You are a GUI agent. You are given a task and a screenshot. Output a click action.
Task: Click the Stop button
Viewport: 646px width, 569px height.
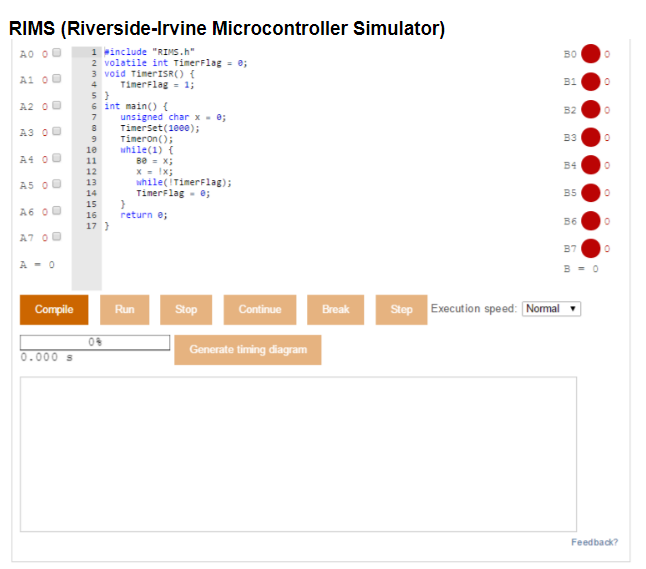tap(186, 310)
